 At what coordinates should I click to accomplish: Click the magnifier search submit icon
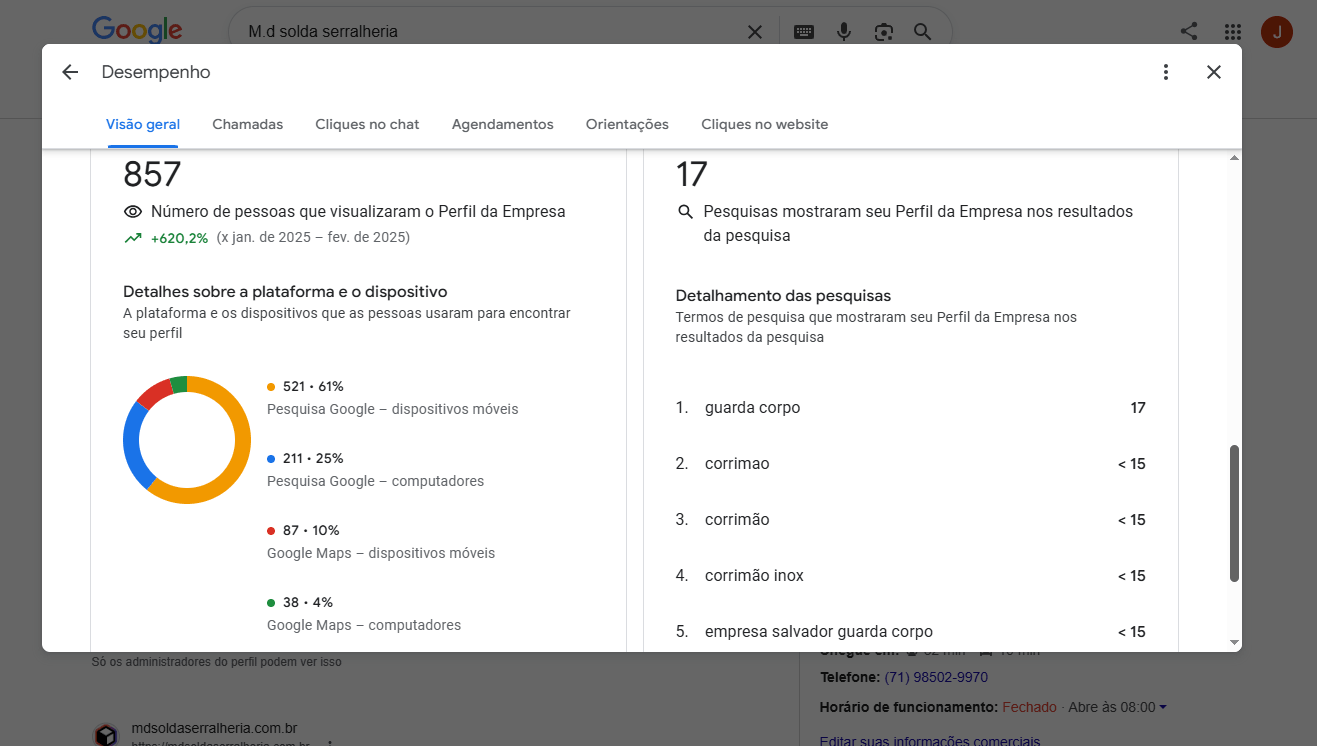923,32
